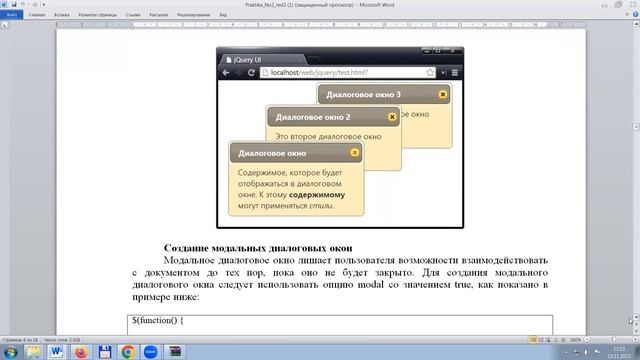Image resolution: width=640 pixels, height=360 pixels.
Task: Click the code line $(function() {
Action: click(x=158, y=320)
